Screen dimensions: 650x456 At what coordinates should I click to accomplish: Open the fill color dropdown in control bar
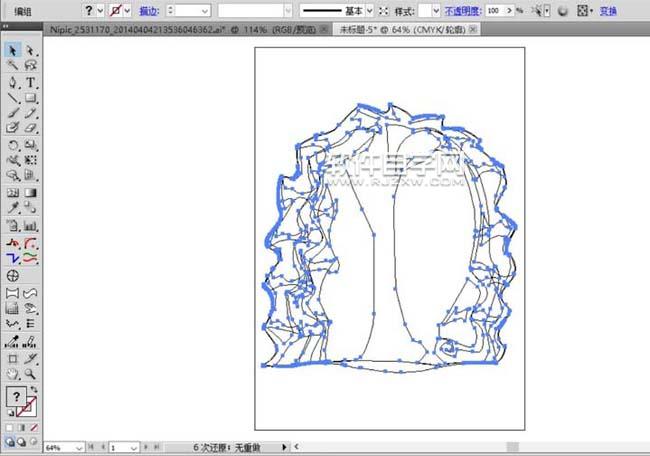pos(100,11)
